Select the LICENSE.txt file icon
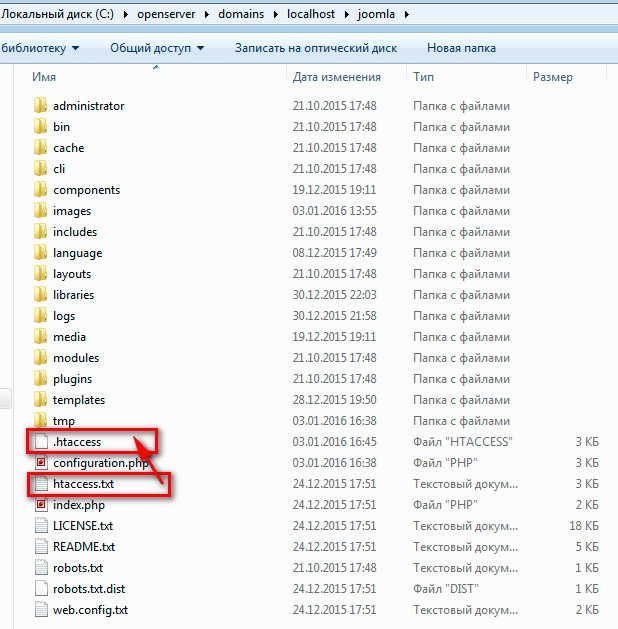This screenshot has height=629, width=618. tap(40, 526)
